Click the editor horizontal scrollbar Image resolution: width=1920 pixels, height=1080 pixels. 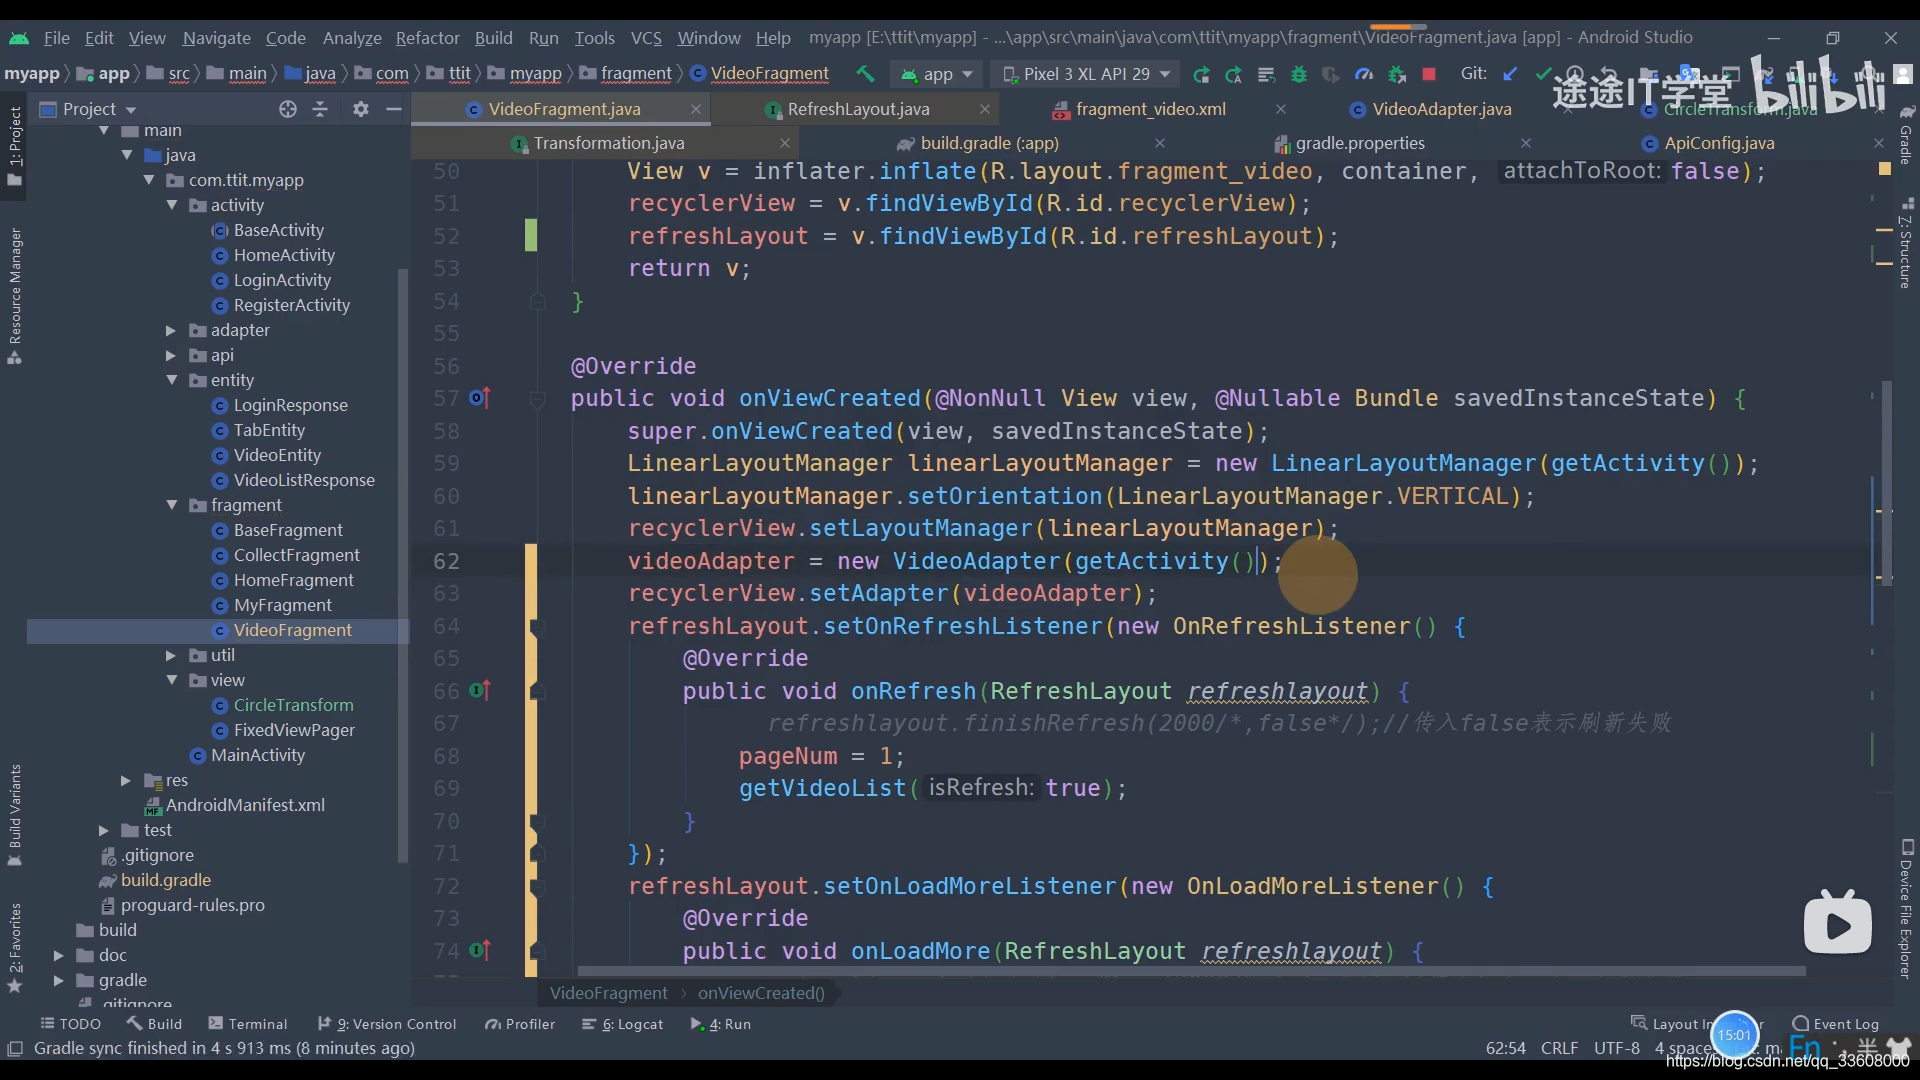pos(1190,970)
